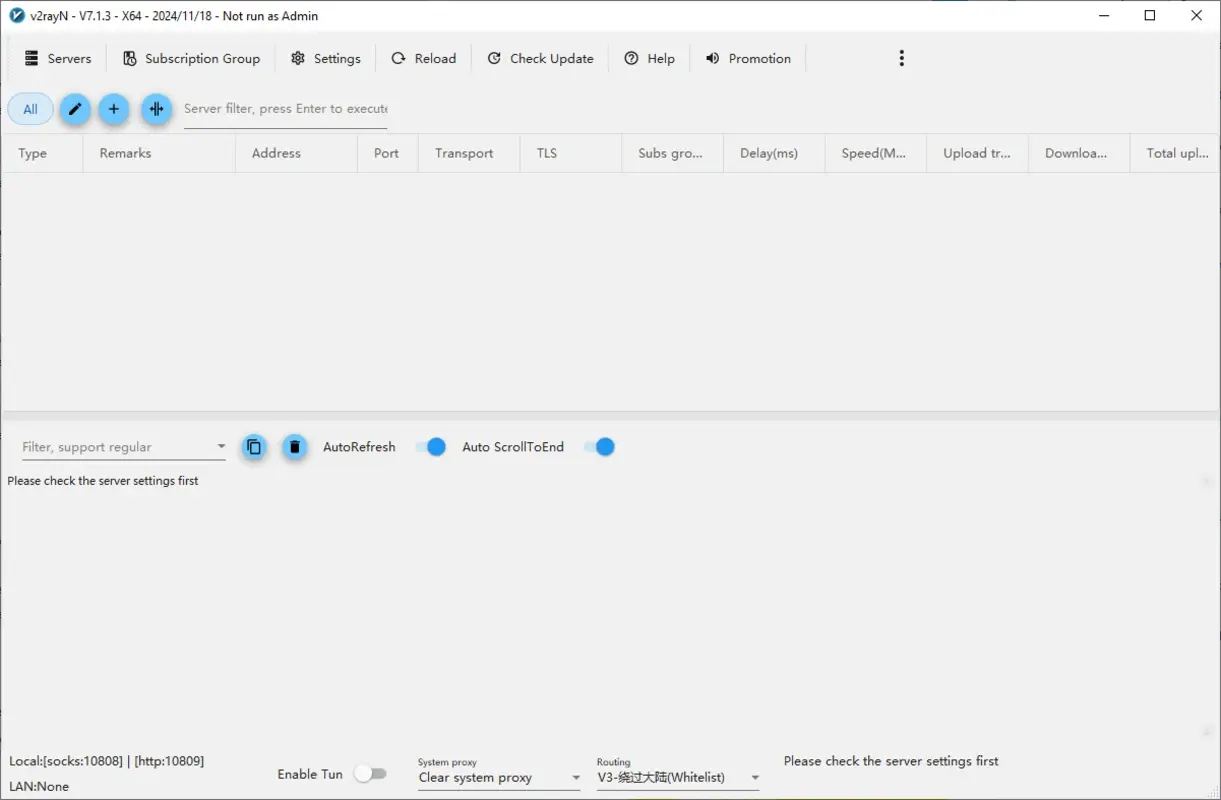The image size is (1221, 800).
Task: Click the copy logs icon
Action: pos(254,447)
